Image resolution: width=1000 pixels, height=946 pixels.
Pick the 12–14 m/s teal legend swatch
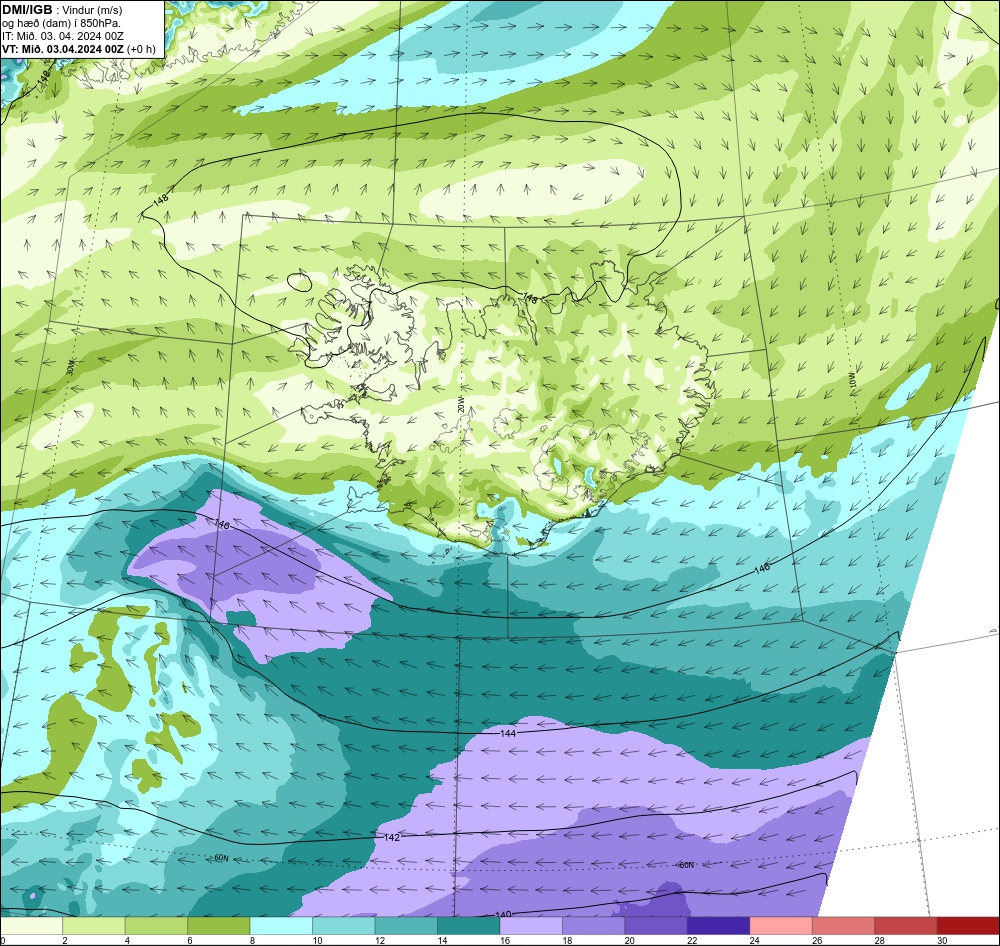click(406, 926)
